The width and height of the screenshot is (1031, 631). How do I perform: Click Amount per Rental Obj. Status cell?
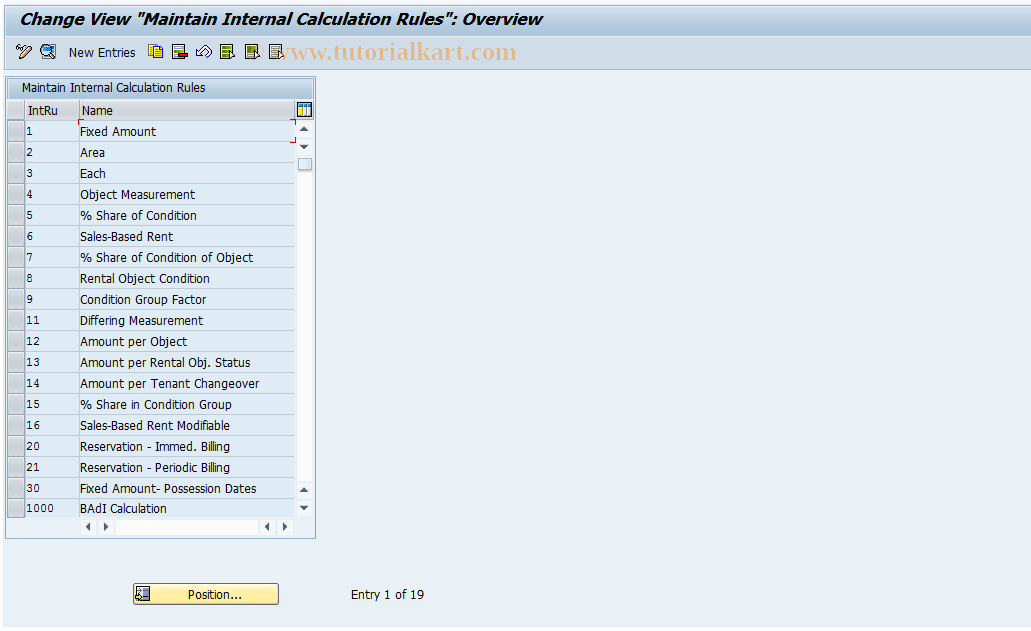point(187,363)
